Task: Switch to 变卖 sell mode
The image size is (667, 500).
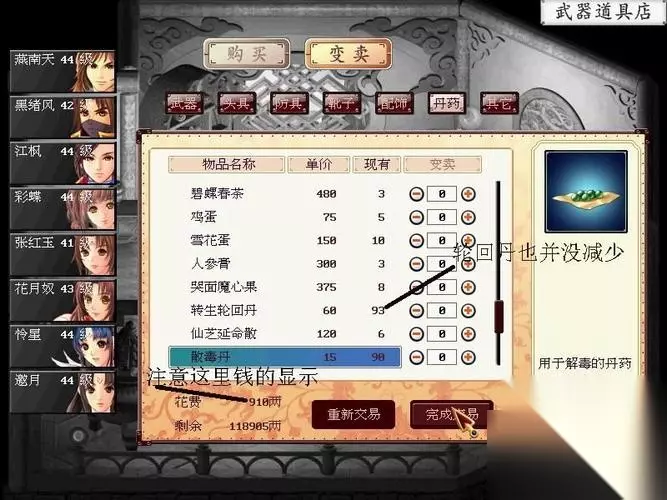Action: 348,54
